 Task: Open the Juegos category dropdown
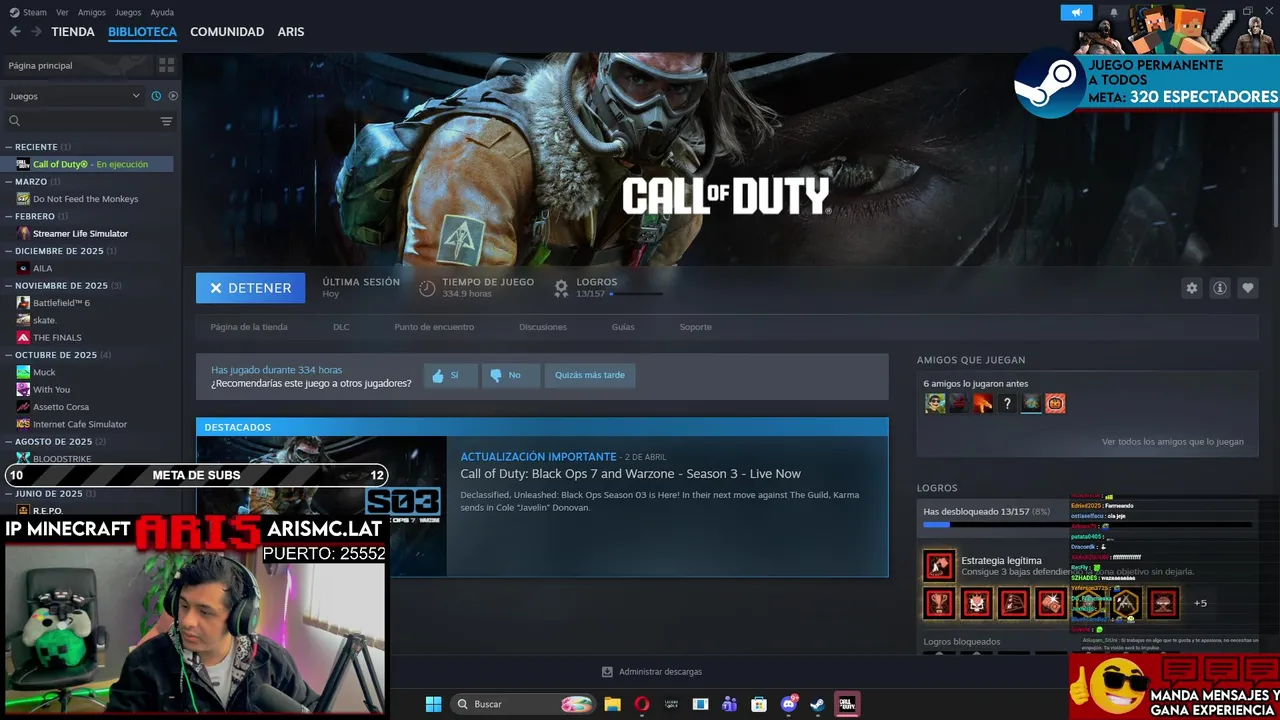(74, 96)
